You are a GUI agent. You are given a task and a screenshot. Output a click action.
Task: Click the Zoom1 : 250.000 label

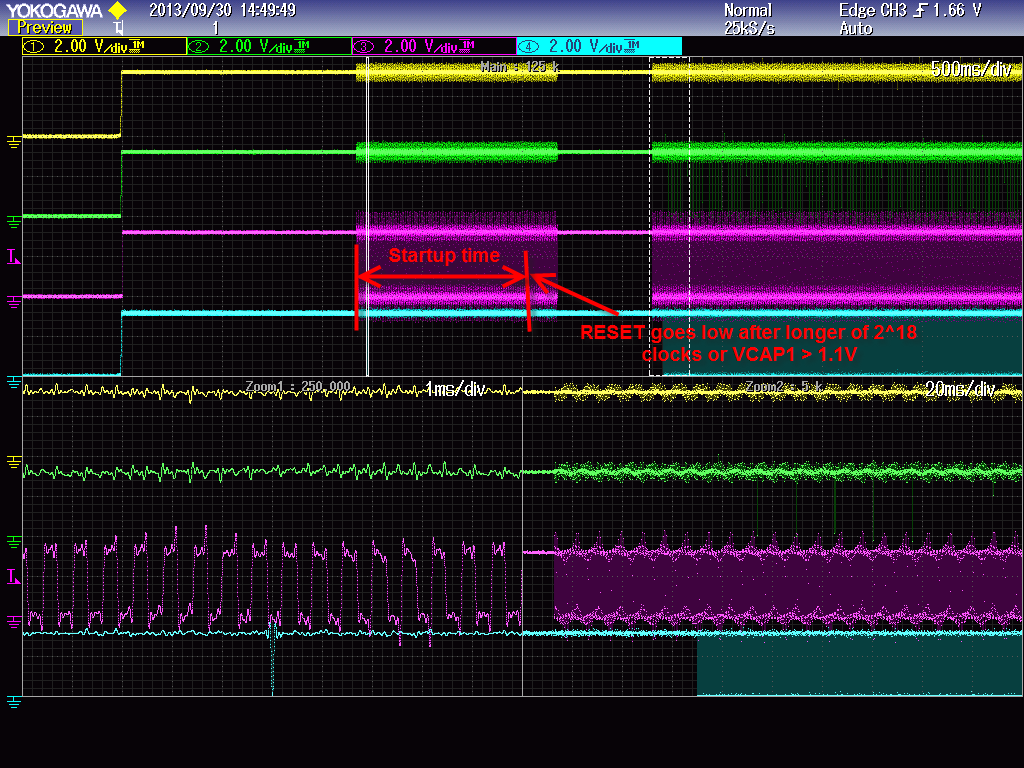coord(298,386)
